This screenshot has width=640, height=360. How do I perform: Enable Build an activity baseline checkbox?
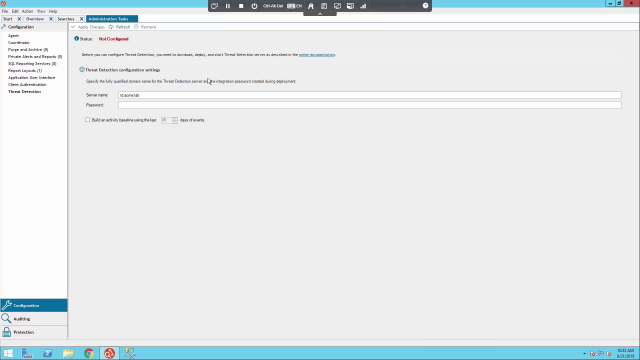click(x=87, y=120)
